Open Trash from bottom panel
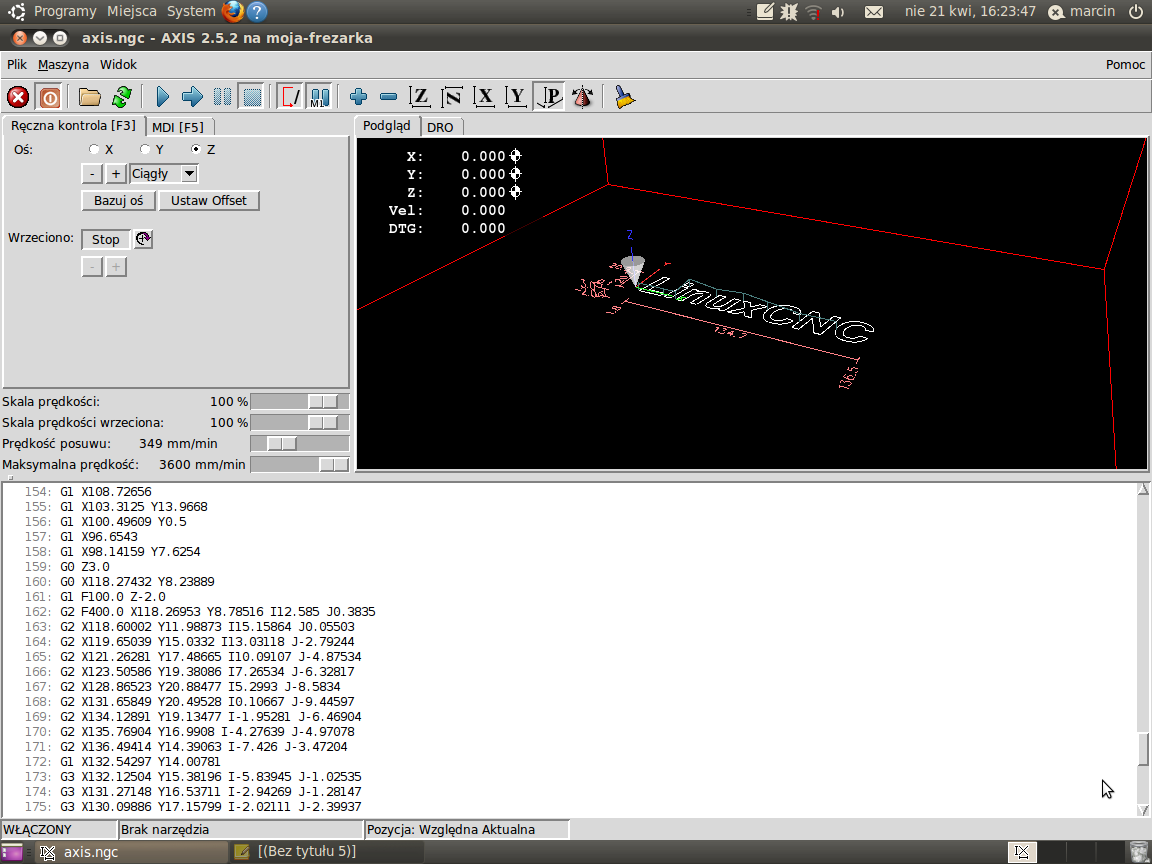 (1139, 852)
